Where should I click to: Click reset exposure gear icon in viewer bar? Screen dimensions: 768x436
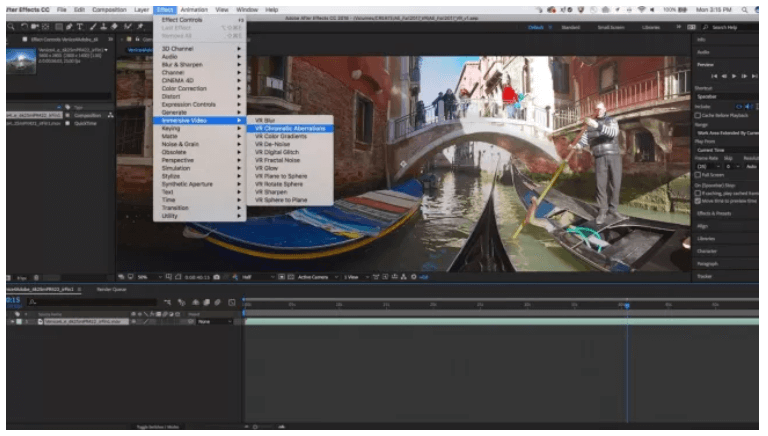[413, 277]
